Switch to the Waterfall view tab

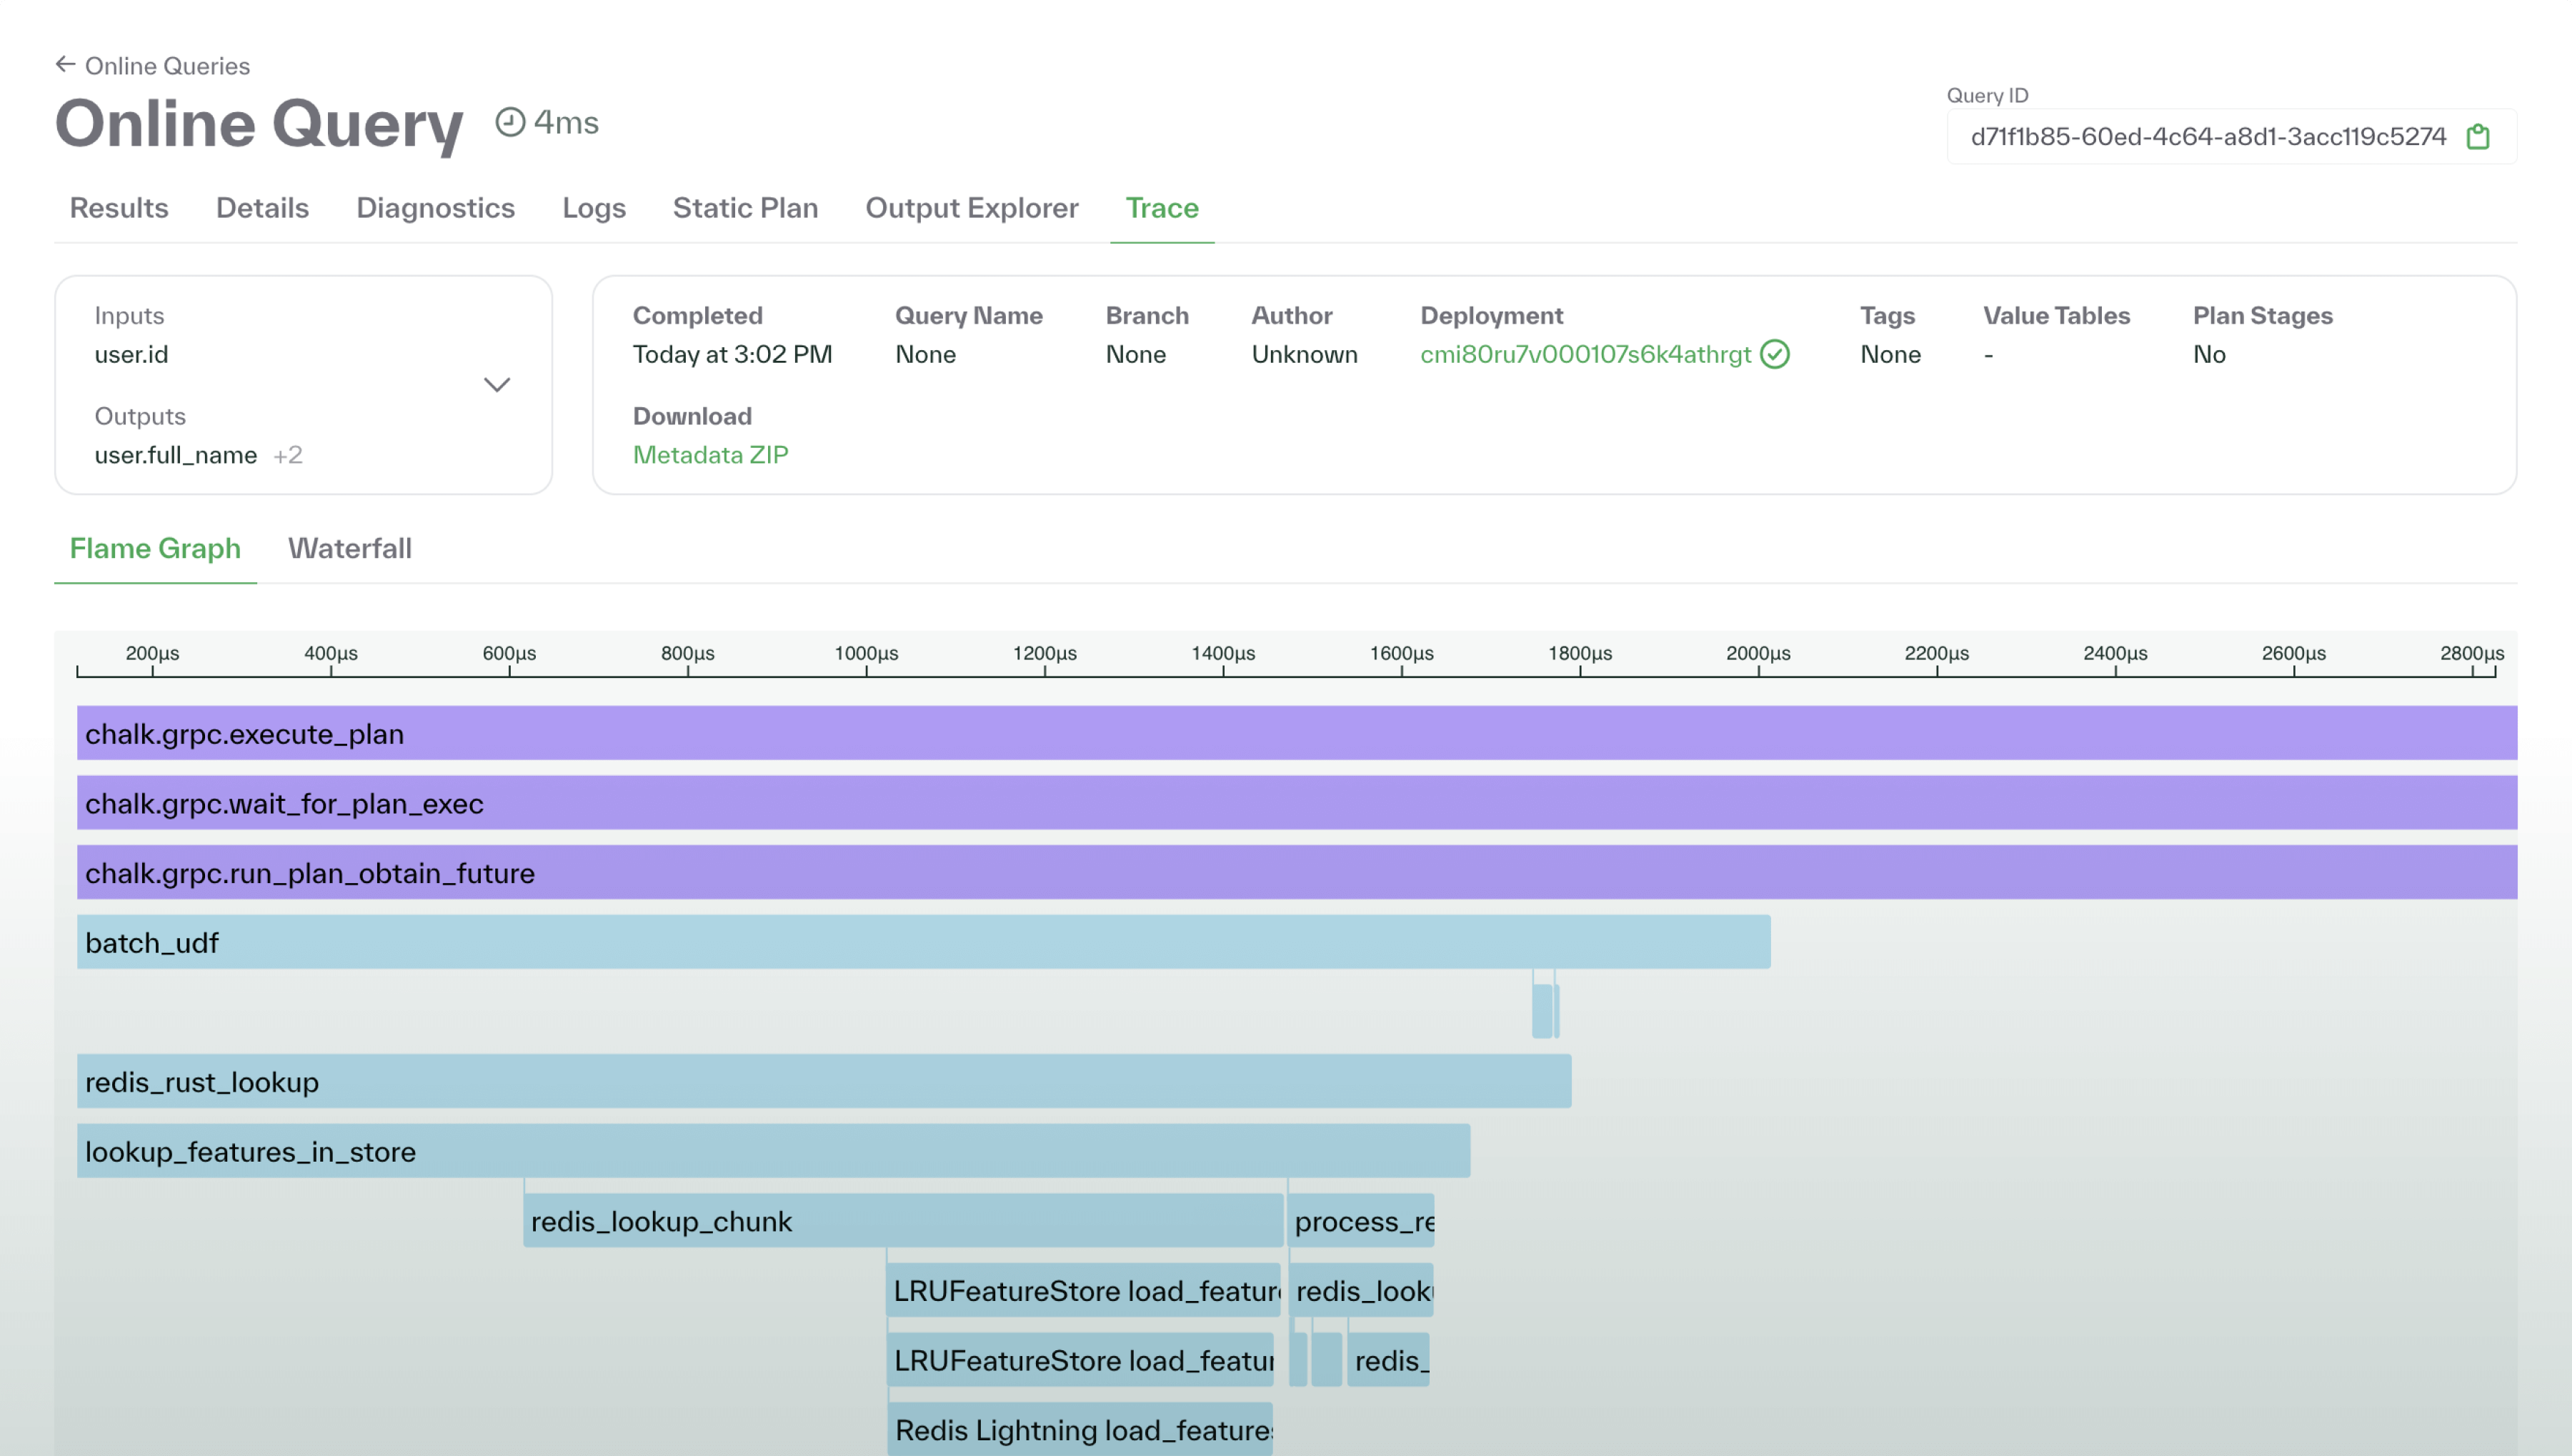tap(349, 548)
